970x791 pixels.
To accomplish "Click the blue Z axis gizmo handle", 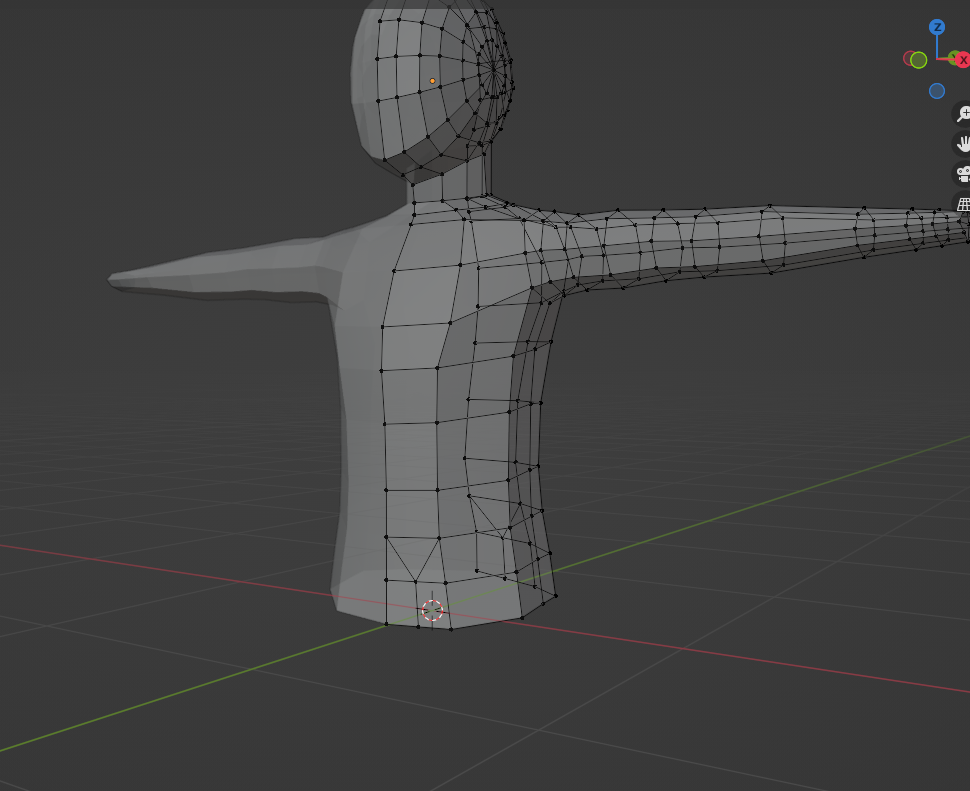I will tap(937, 27).
